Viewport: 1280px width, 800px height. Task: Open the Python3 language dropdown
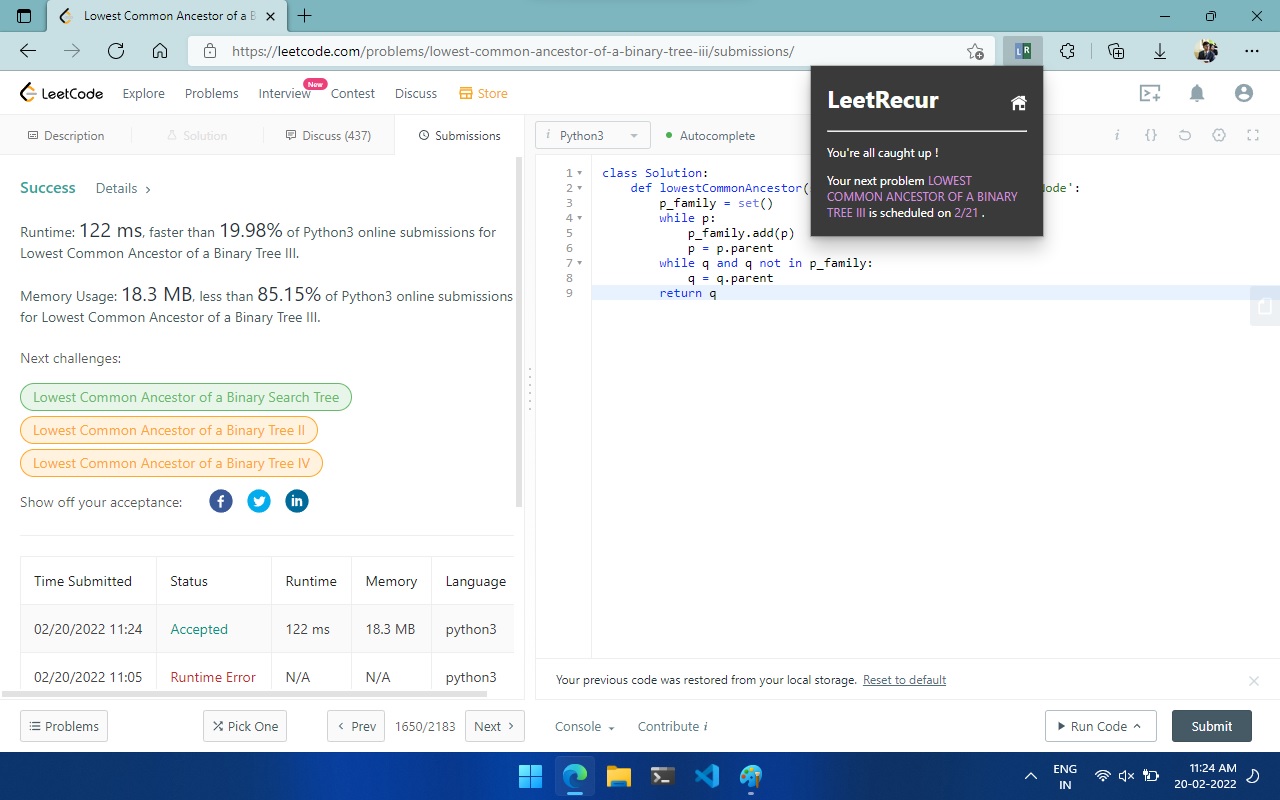click(592, 136)
